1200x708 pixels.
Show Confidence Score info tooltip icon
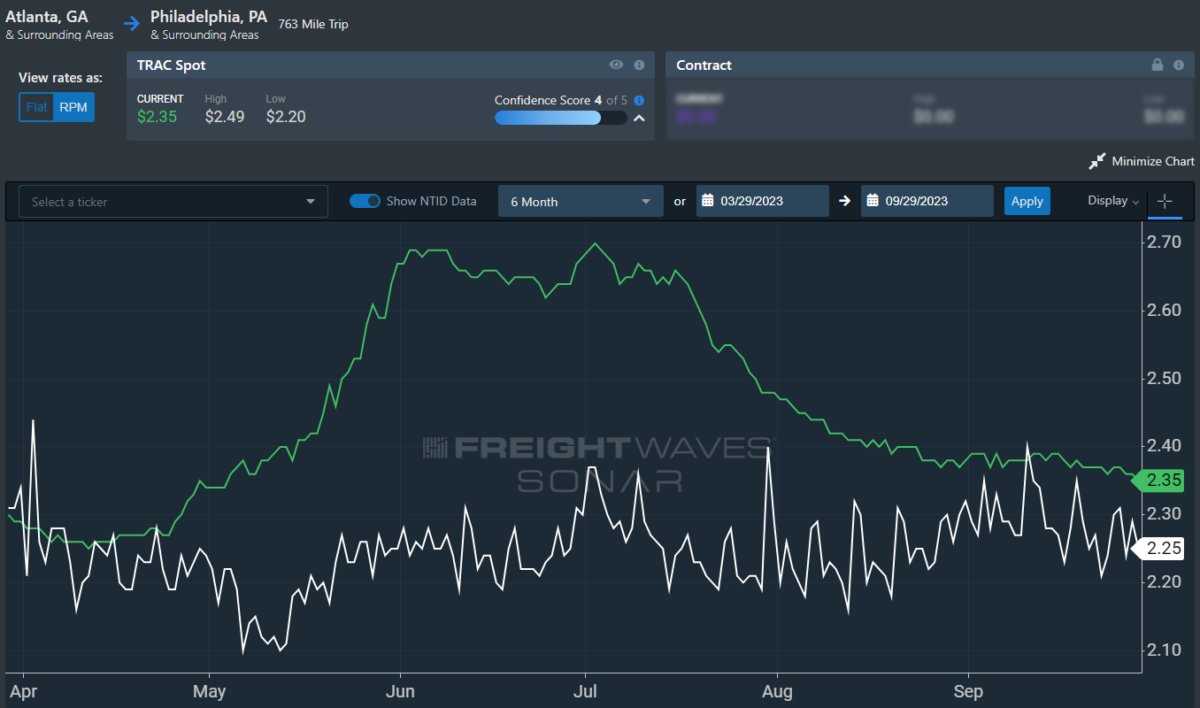(639, 100)
